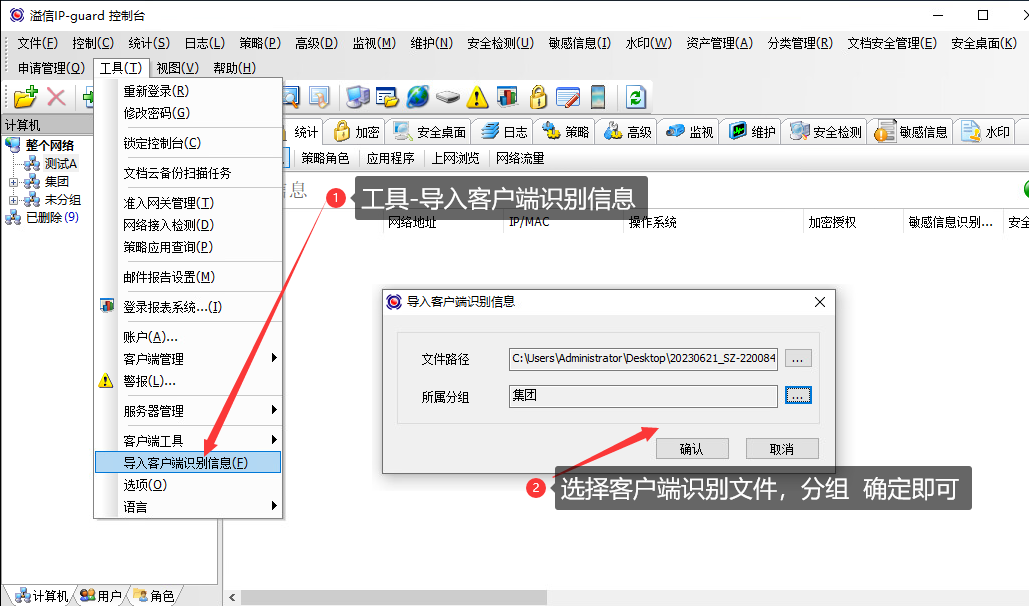Select 导入客户端识别信息(F) in Tools menu
The height and width of the screenshot is (606, 1029).
(188, 462)
